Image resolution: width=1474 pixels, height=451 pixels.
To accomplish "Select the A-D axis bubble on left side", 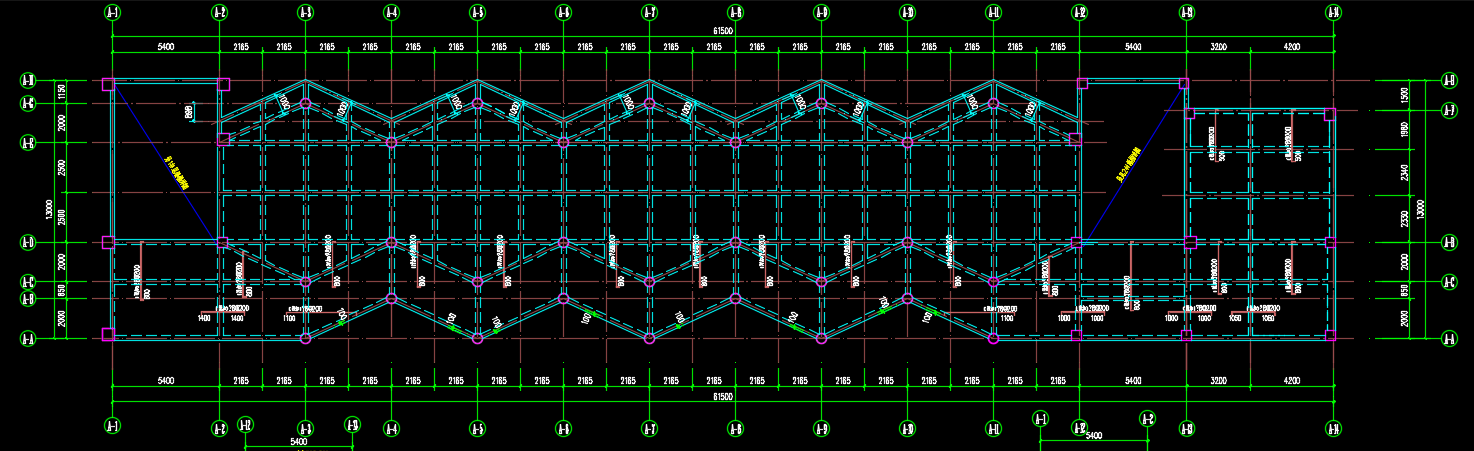I will [29, 242].
